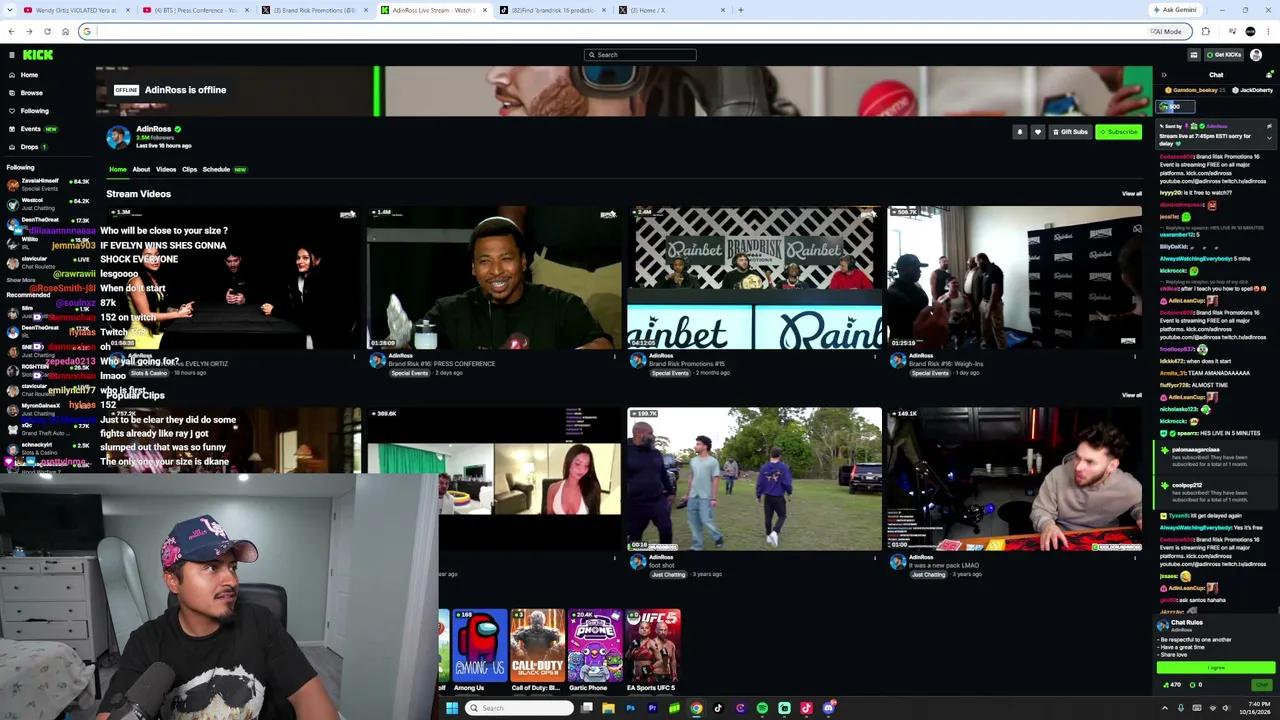
Task: Open Events in the left sidebar
Action: pos(32,129)
